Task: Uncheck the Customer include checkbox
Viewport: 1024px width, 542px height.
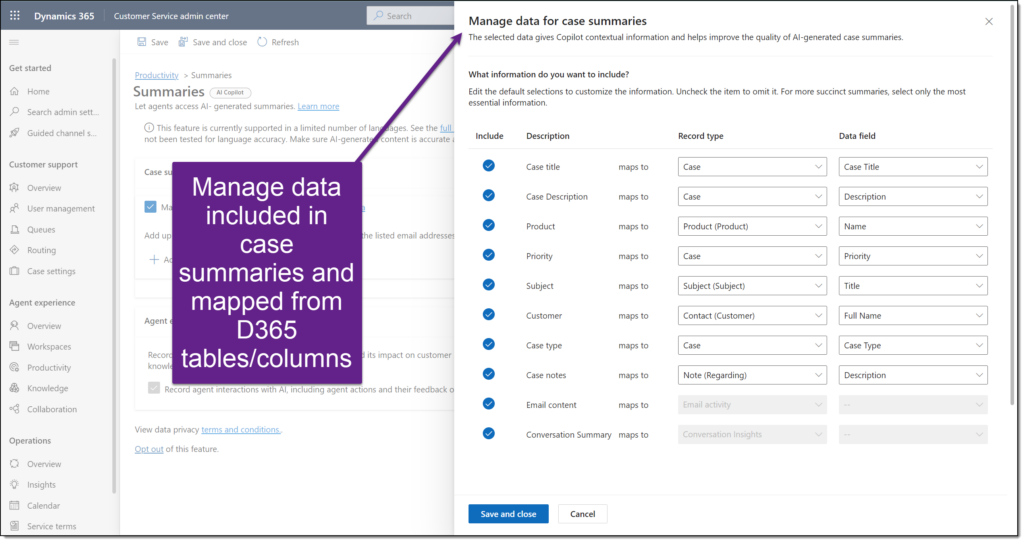Action: pos(488,315)
